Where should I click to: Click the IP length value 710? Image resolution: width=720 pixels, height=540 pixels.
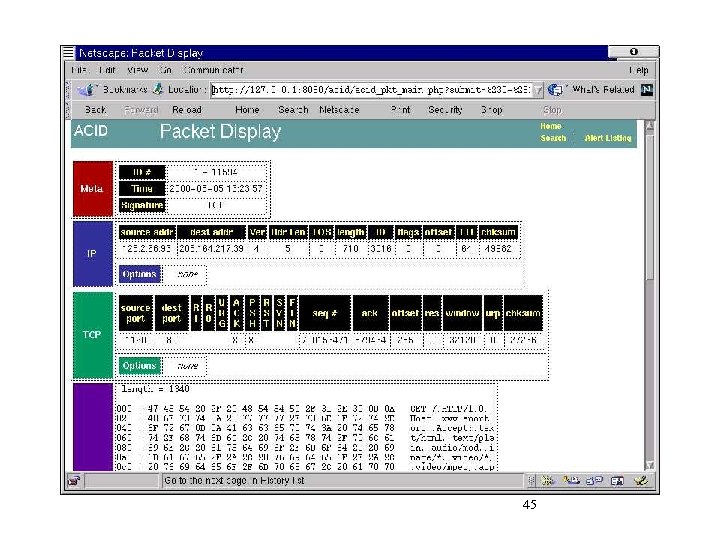(x=350, y=249)
